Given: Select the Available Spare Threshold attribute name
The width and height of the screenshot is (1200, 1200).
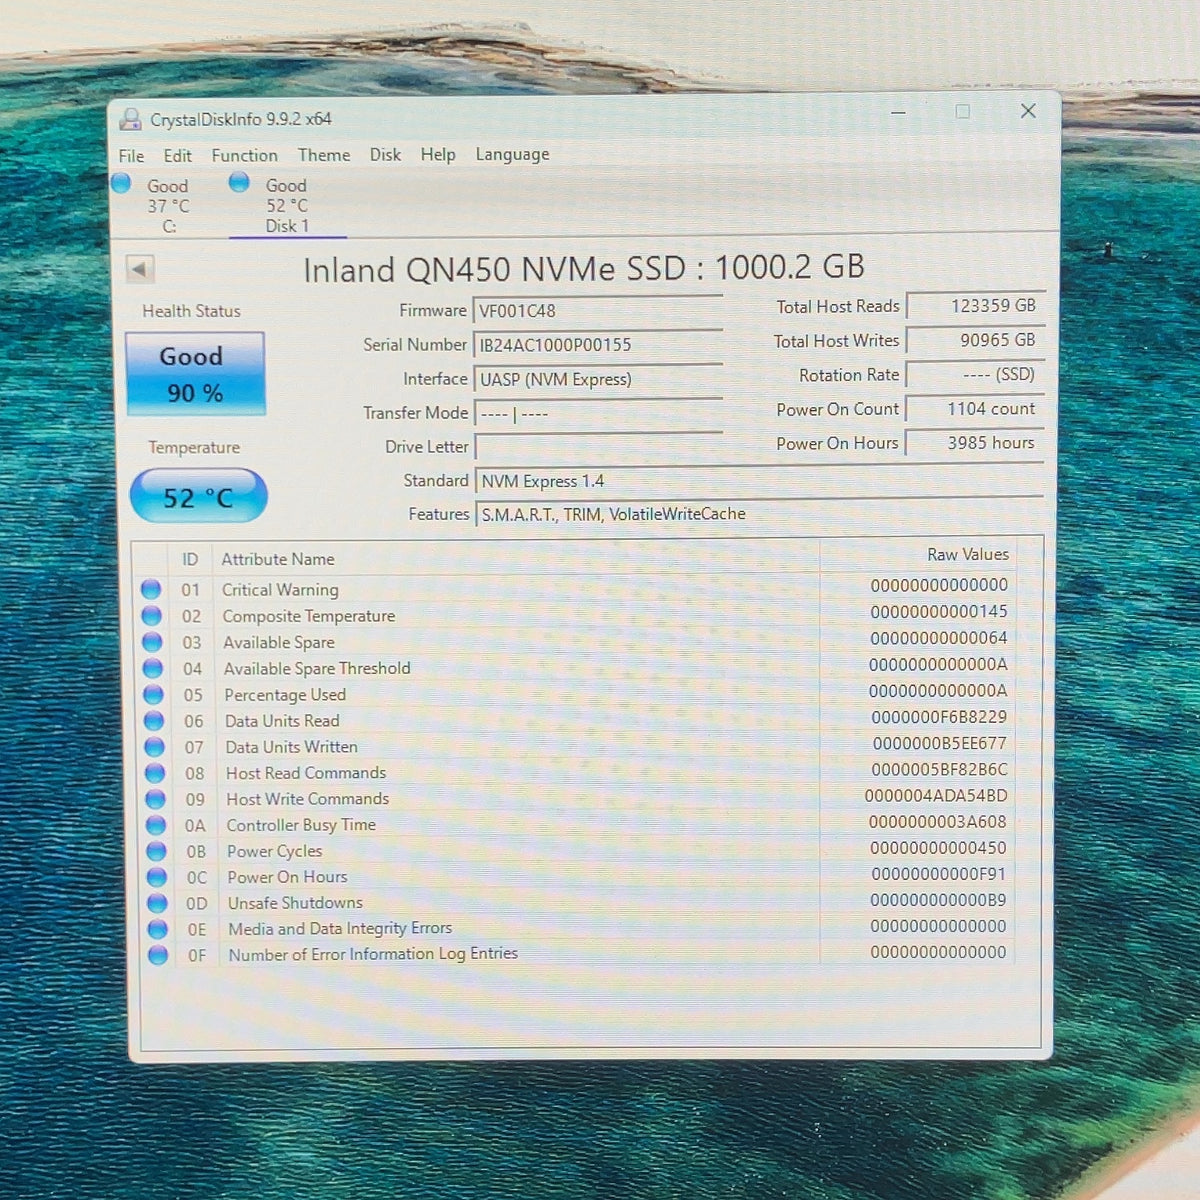Looking at the screenshot, I should click(x=317, y=668).
